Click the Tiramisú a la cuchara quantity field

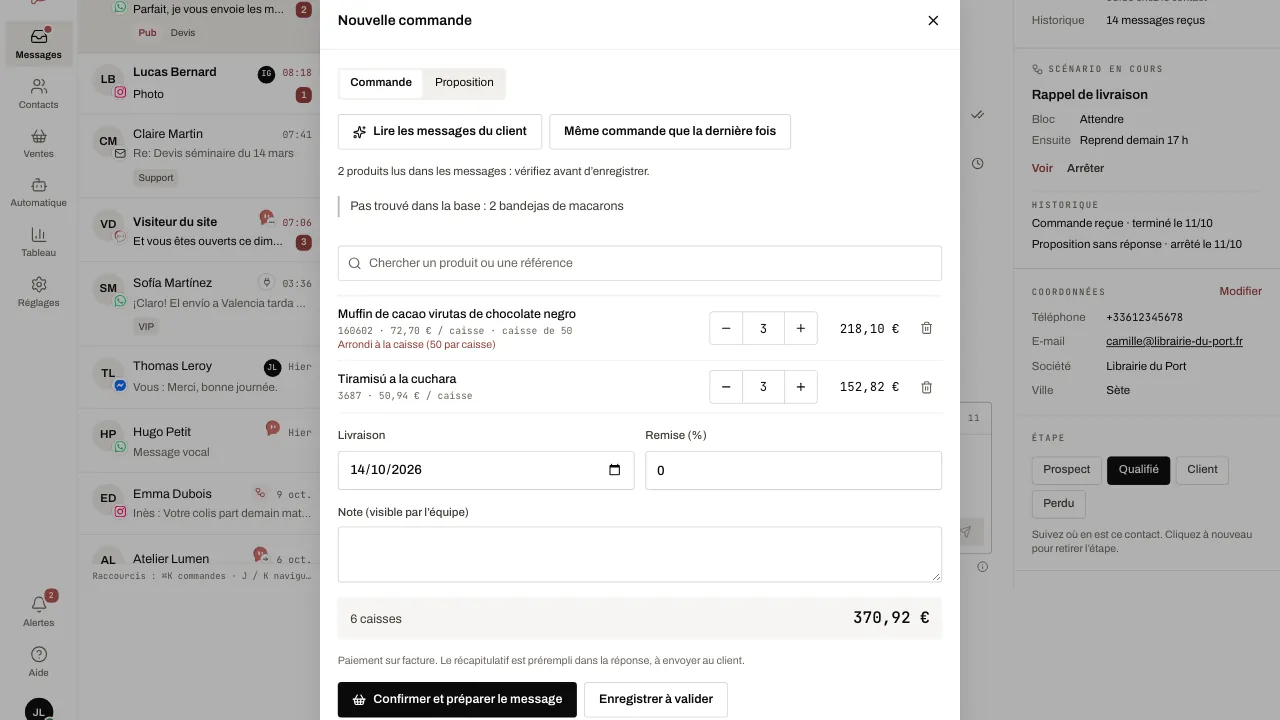click(764, 387)
